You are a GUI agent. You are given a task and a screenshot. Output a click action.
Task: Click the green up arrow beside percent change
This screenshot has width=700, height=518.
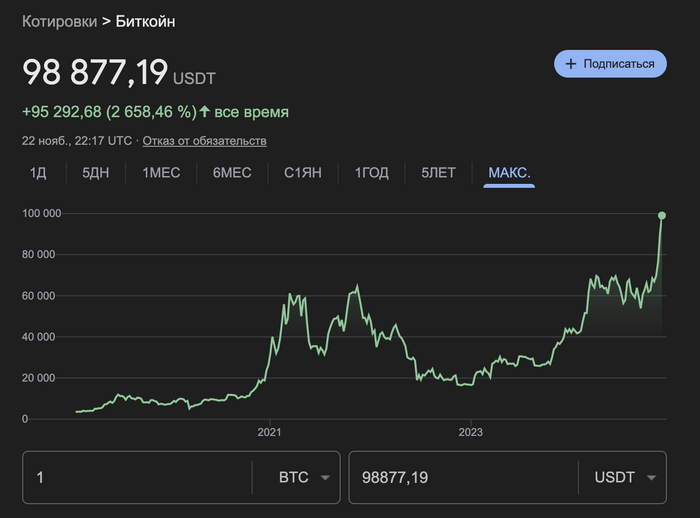click(205, 112)
